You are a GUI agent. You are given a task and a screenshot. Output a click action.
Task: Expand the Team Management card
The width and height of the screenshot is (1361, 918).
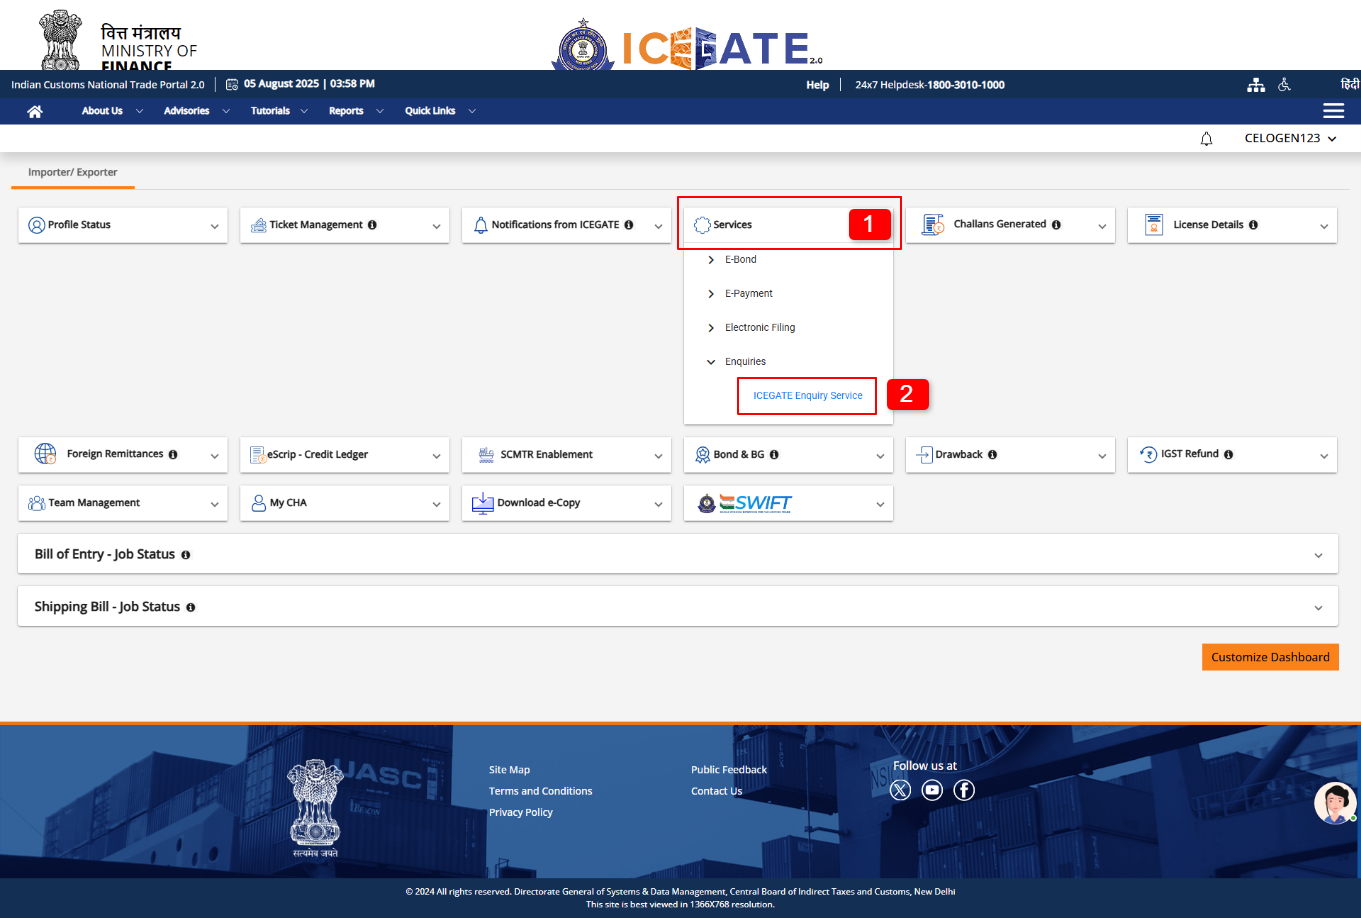click(x=214, y=504)
